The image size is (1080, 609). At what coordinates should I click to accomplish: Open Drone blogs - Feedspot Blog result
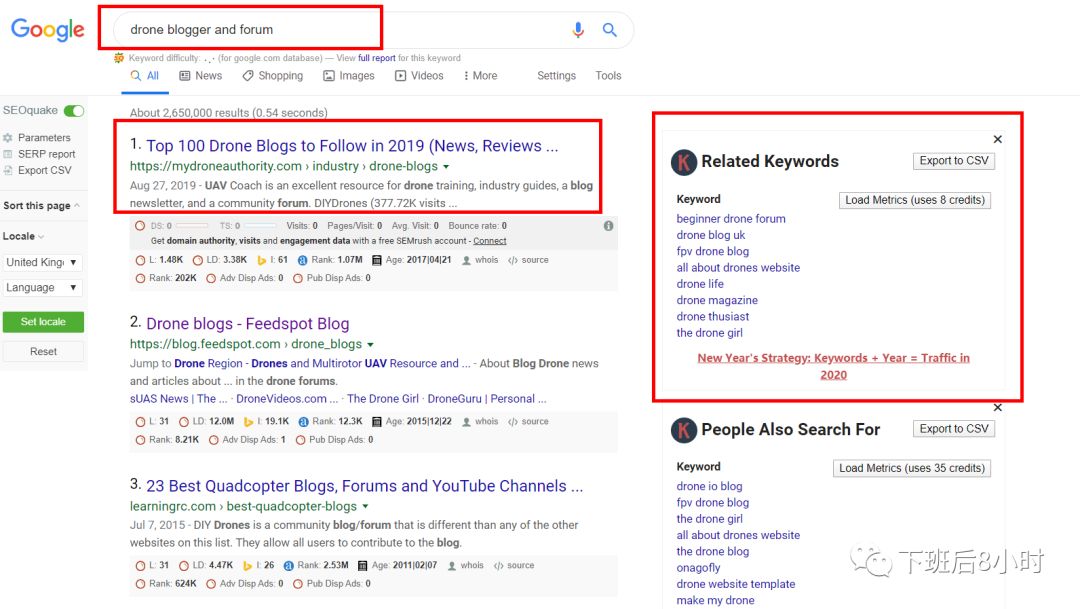(248, 324)
